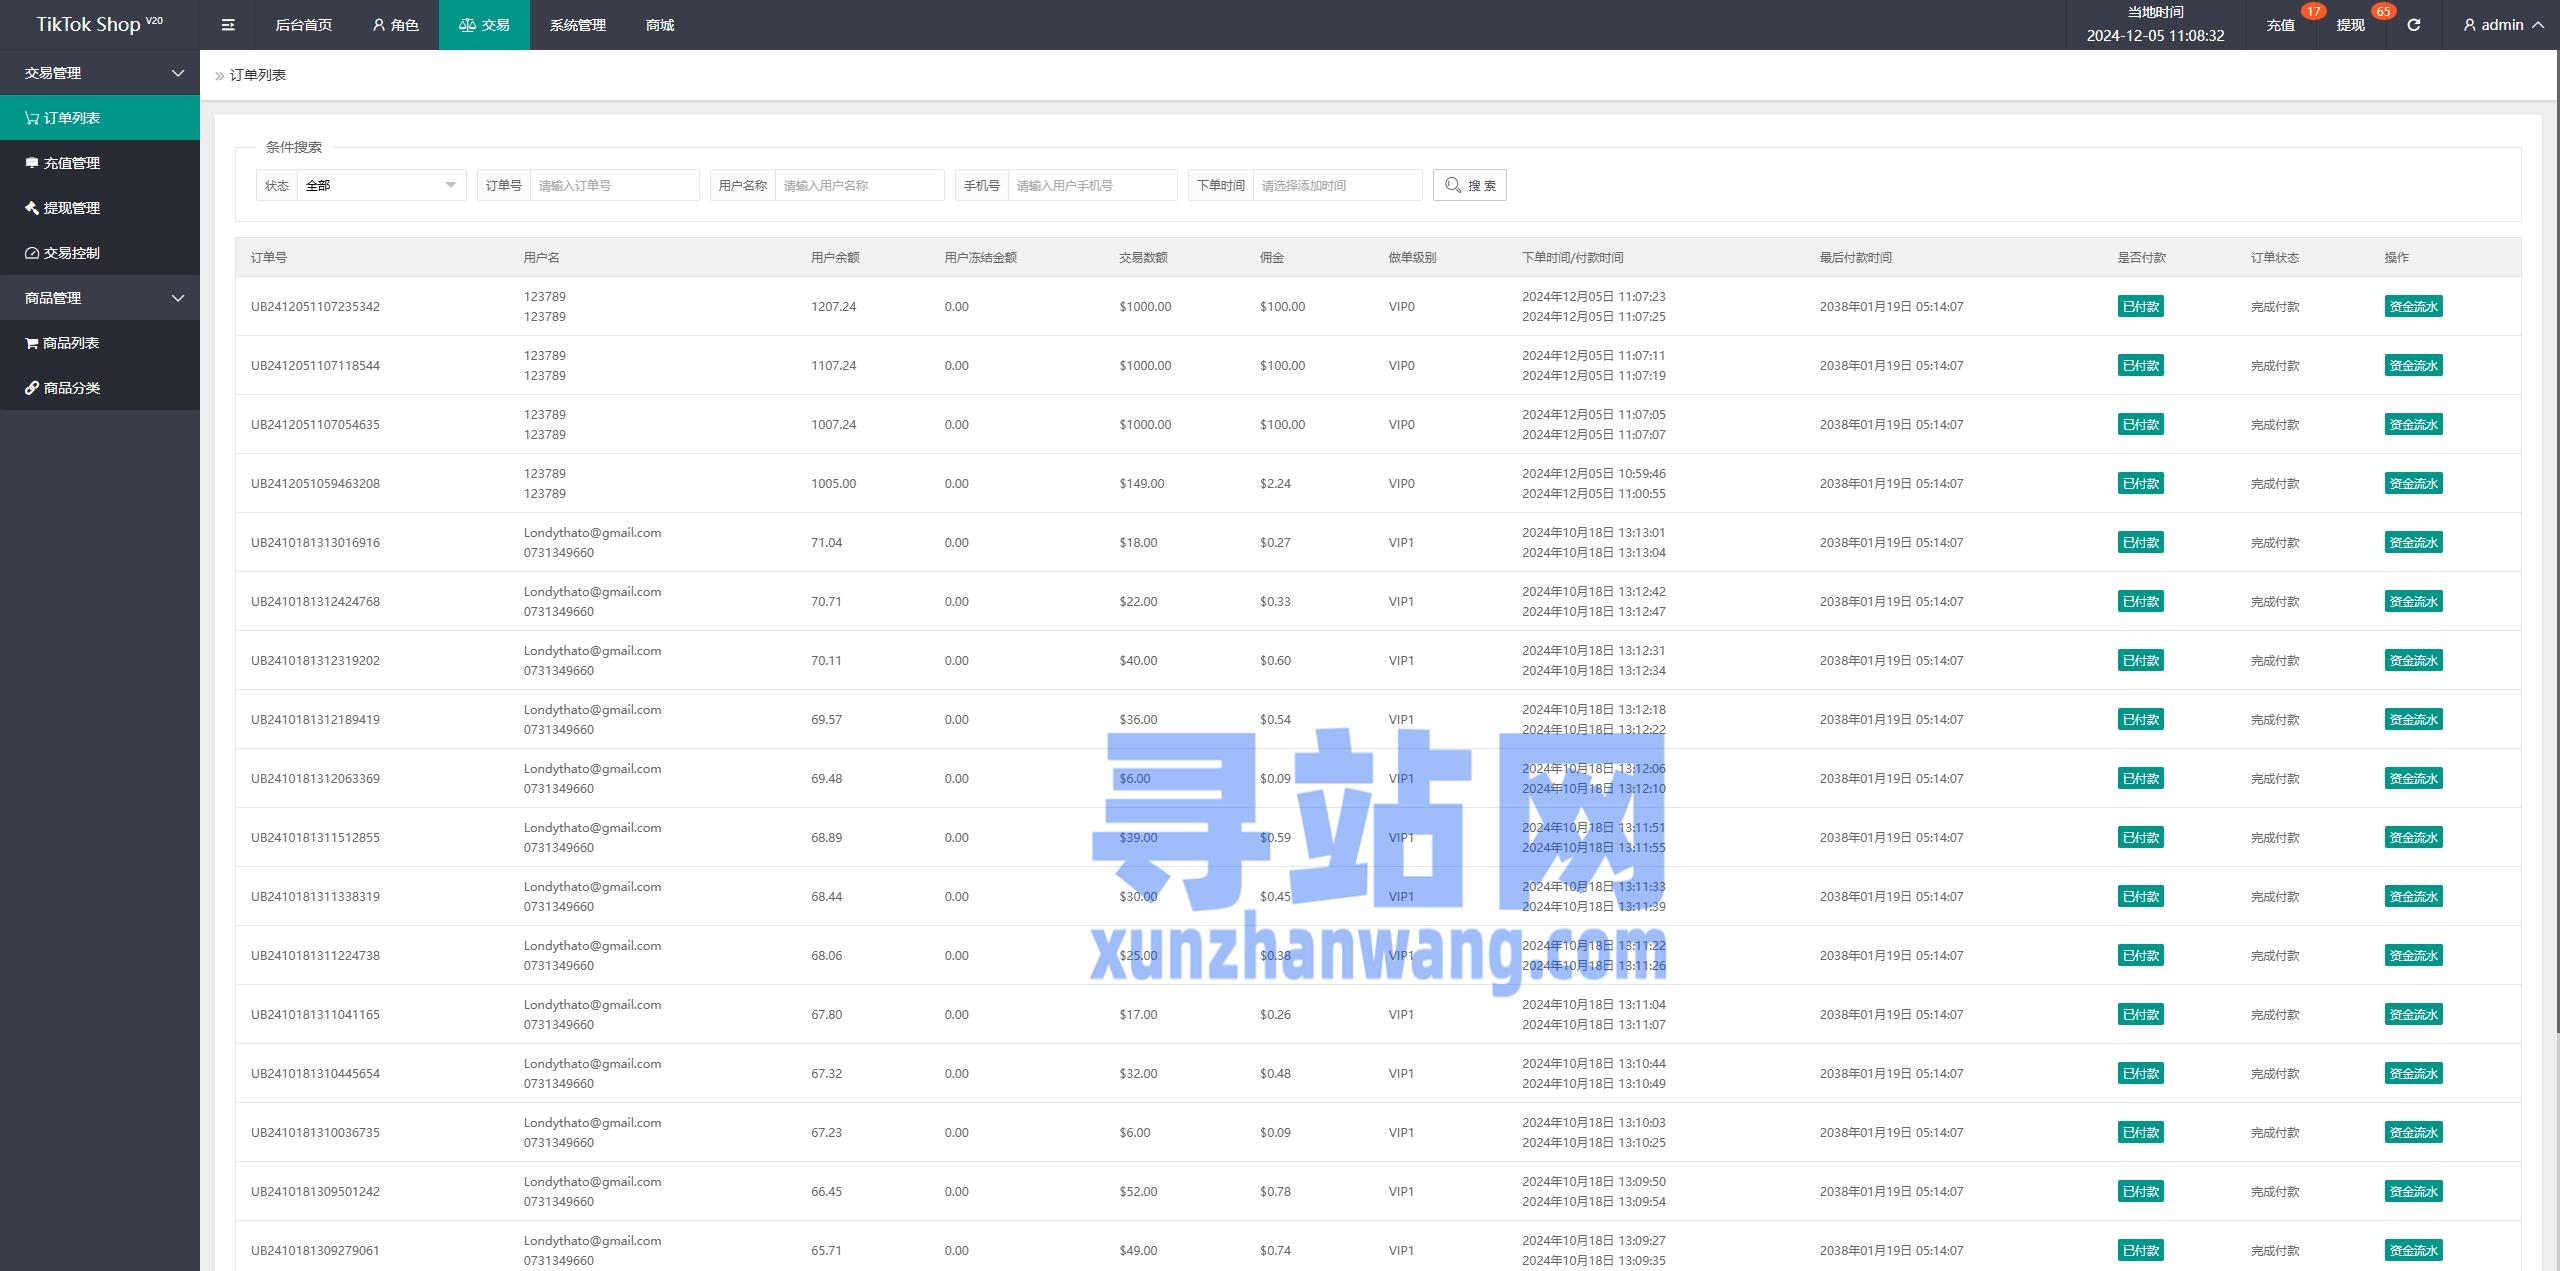The height and width of the screenshot is (1271, 2560).
Task: Open 商品分类 with the link icon in the sidebar
Action: click(72, 388)
